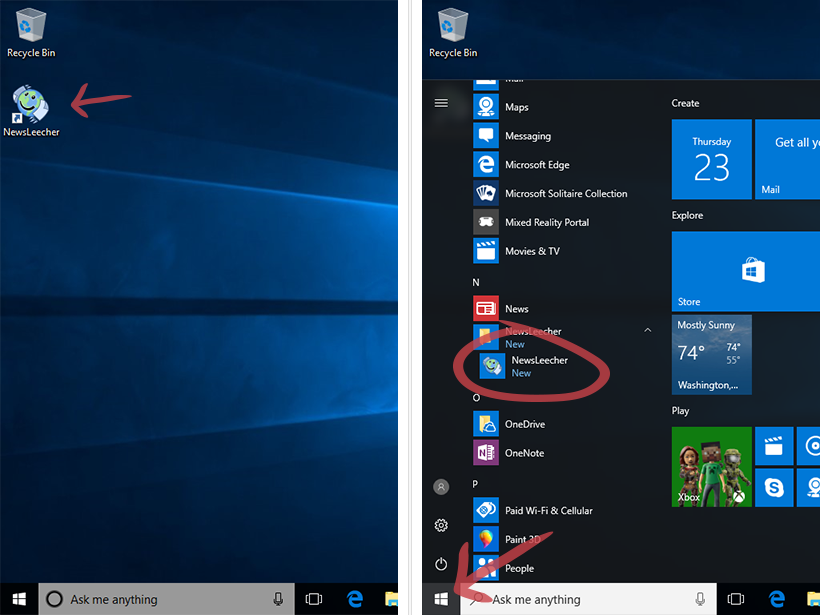This screenshot has height=615, width=820.
Task: Click the Explore tile group header
Action: [x=687, y=215]
